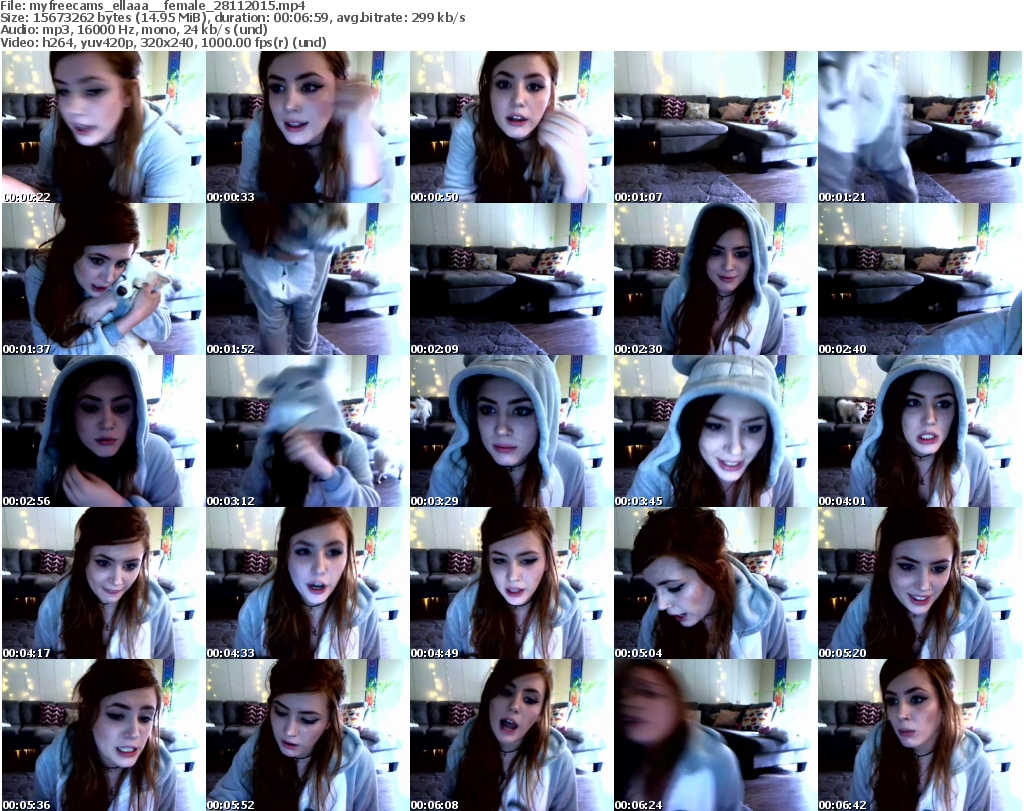Click the thumbnail stamped 00:00:33

coord(307,127)
